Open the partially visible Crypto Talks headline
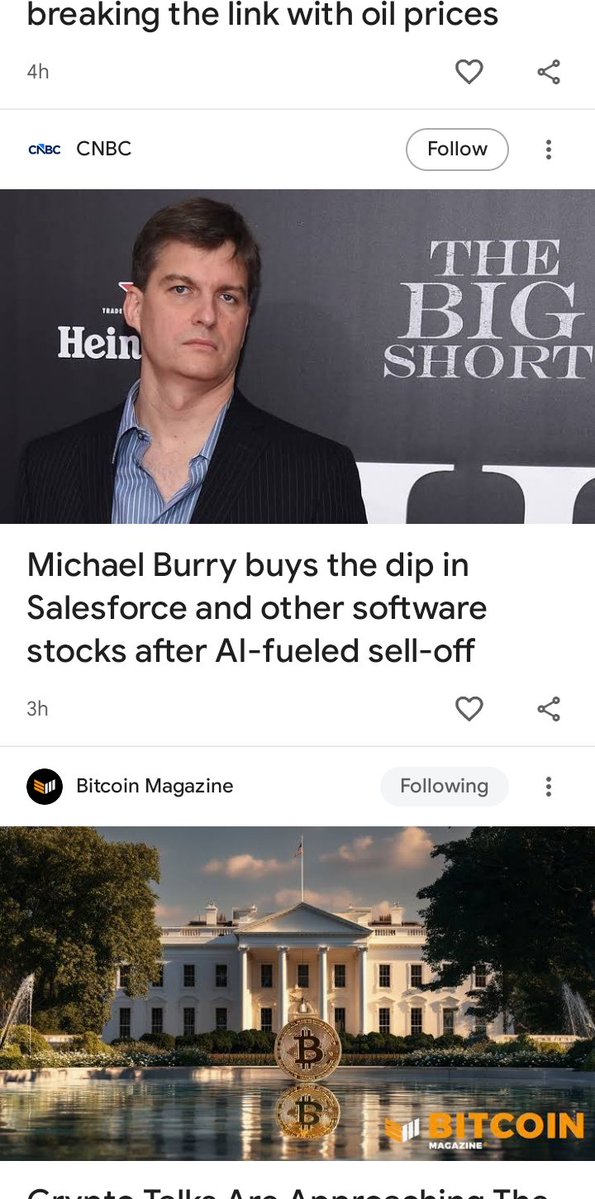595x1199 pixels. point(288,1191)
